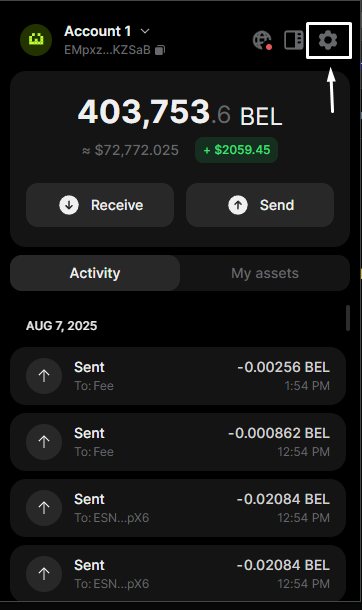The height and width of the screenshot is (610, 362).
Task: Open the Account 1 name selector
Action: (98, 31)
